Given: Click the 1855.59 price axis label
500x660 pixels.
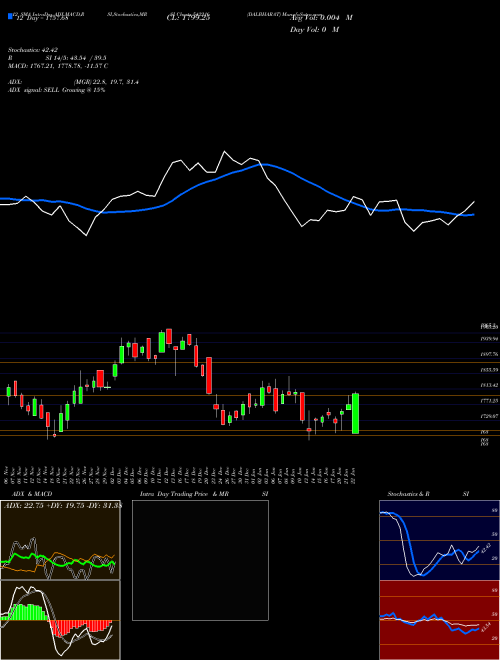Looking at the screenshot, I should tap(489, 370).
